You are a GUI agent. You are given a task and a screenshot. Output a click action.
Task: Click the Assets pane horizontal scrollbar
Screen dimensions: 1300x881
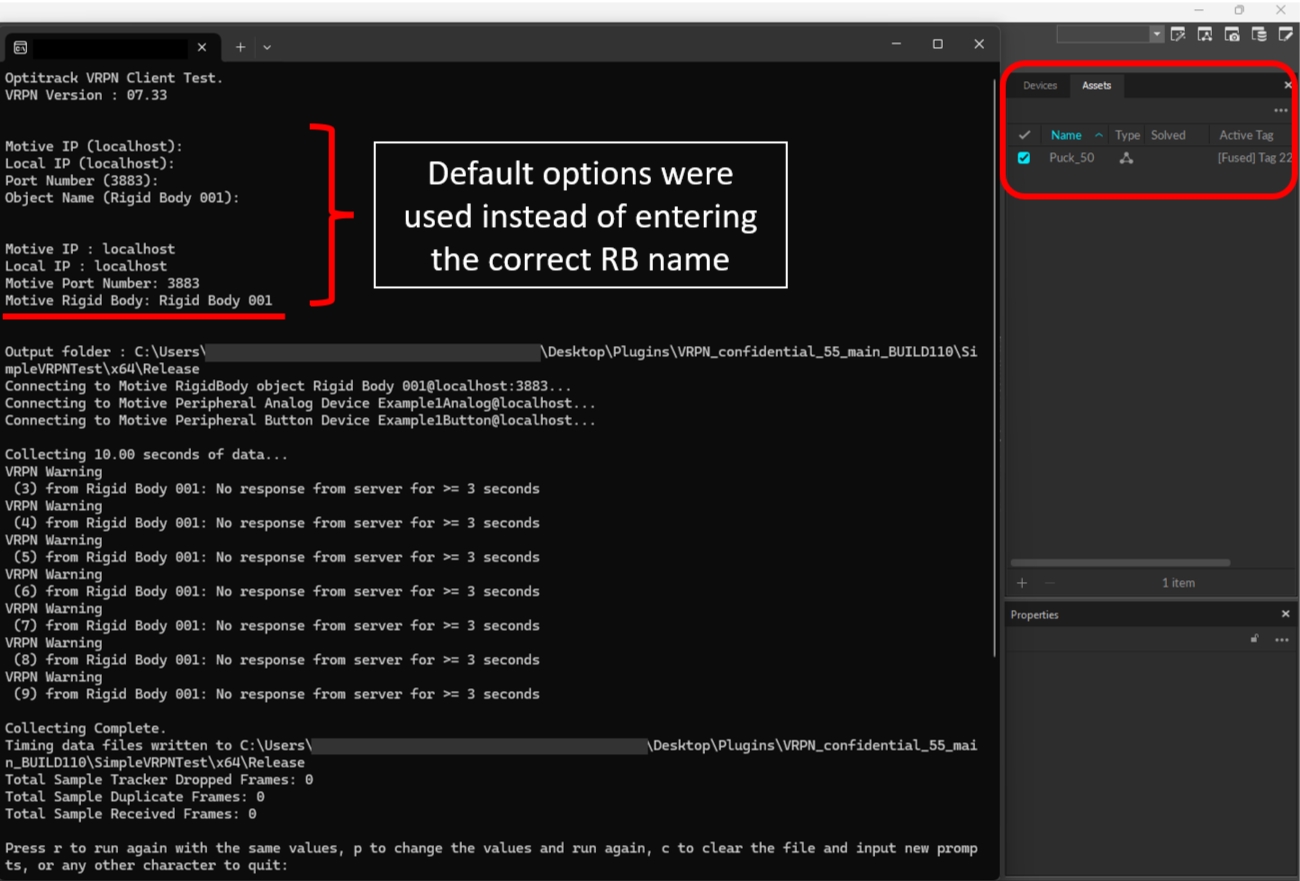[1120, 563]
